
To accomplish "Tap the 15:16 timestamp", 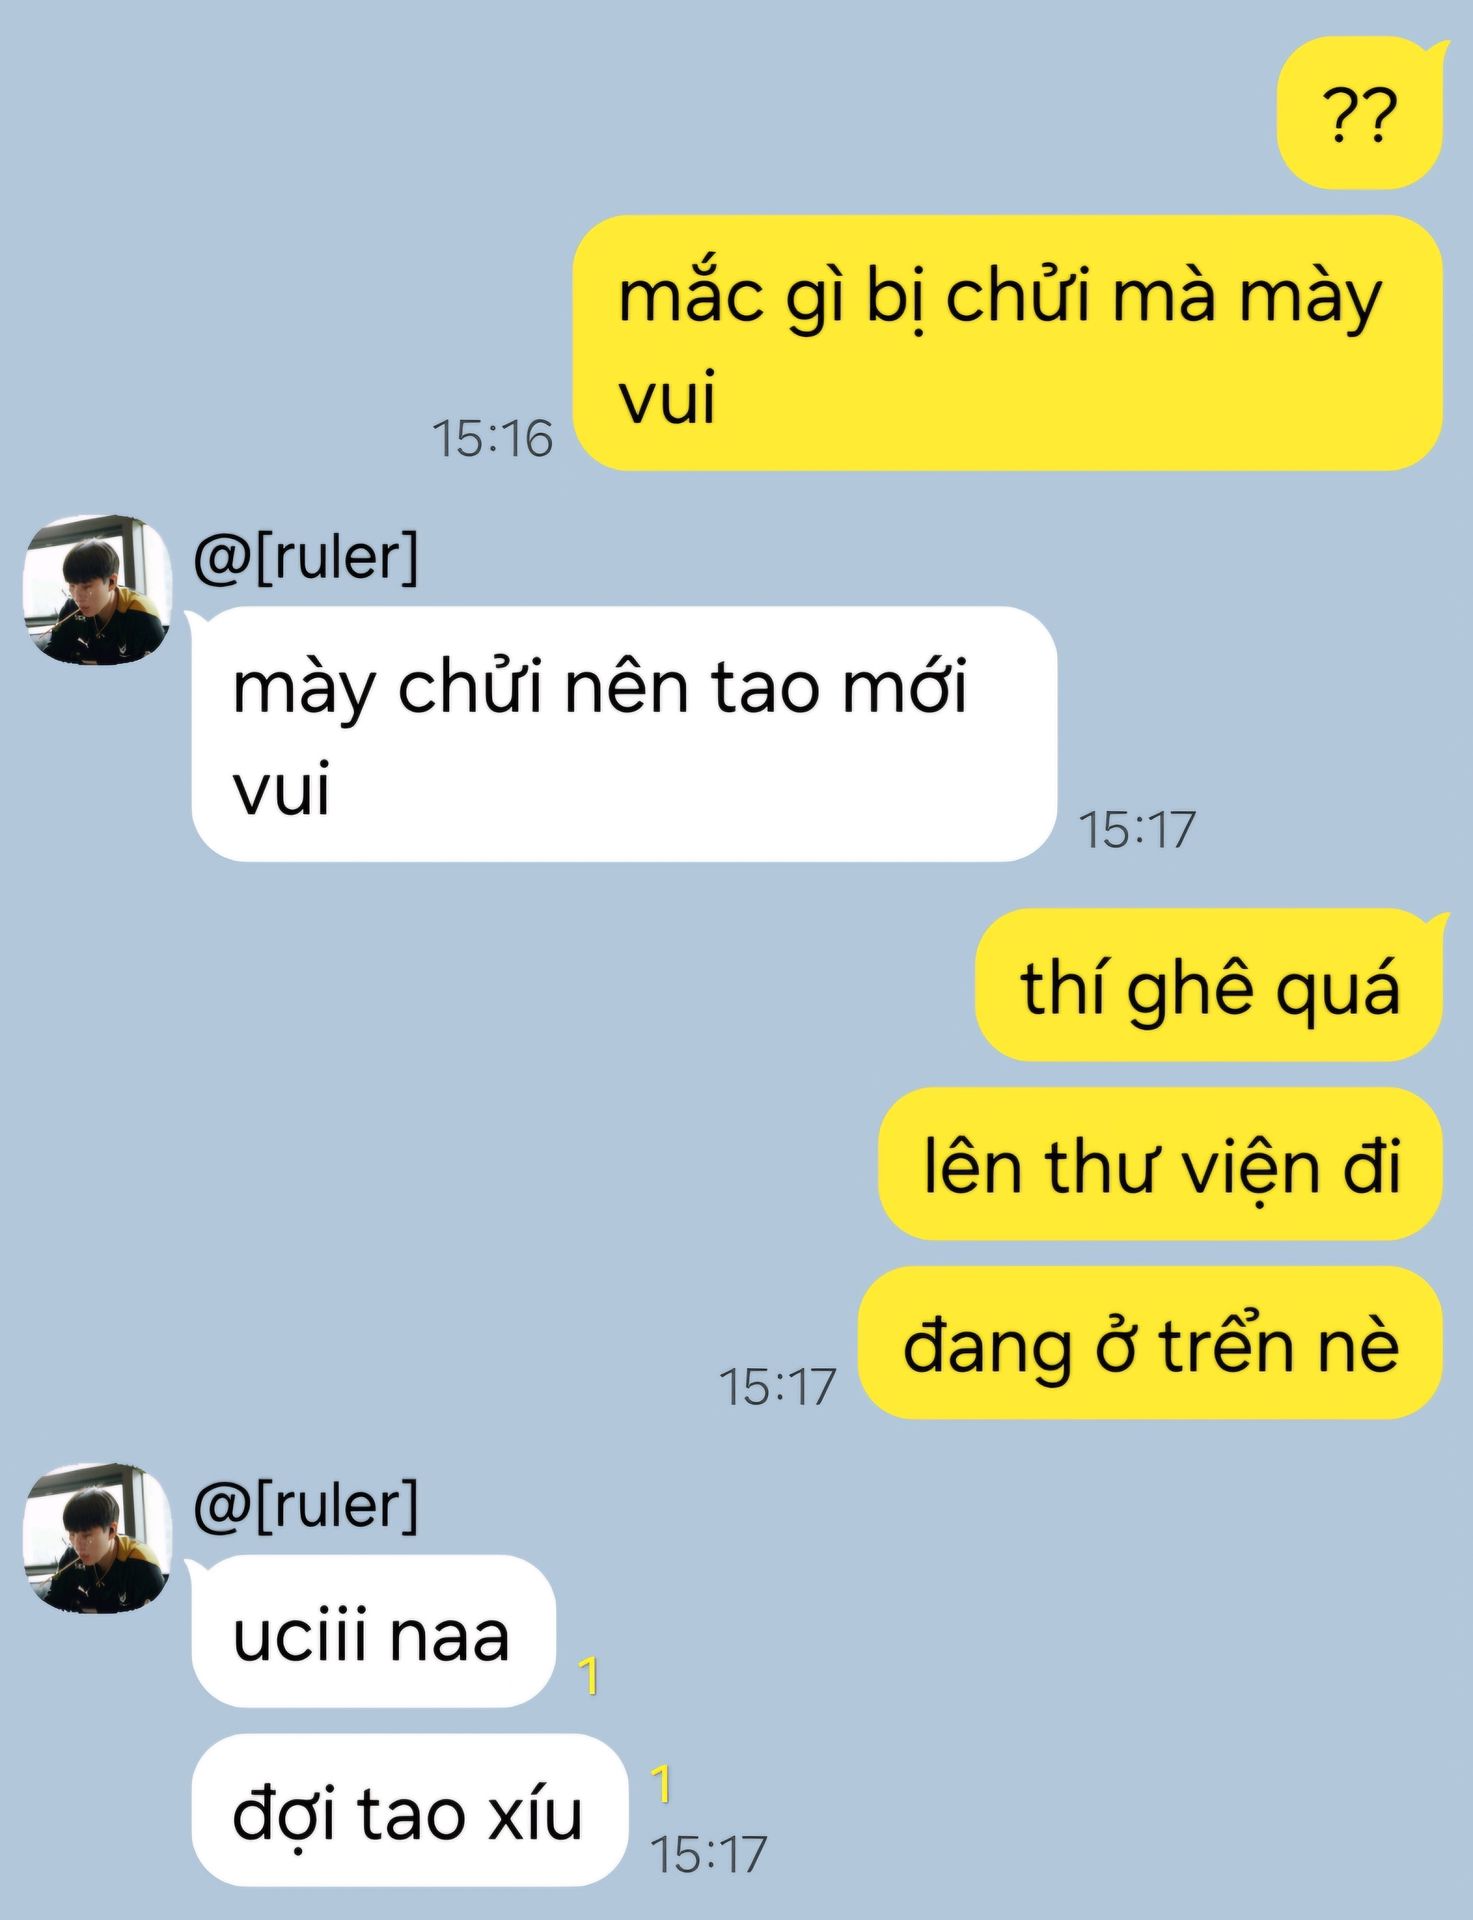I will tap(492, 438).
